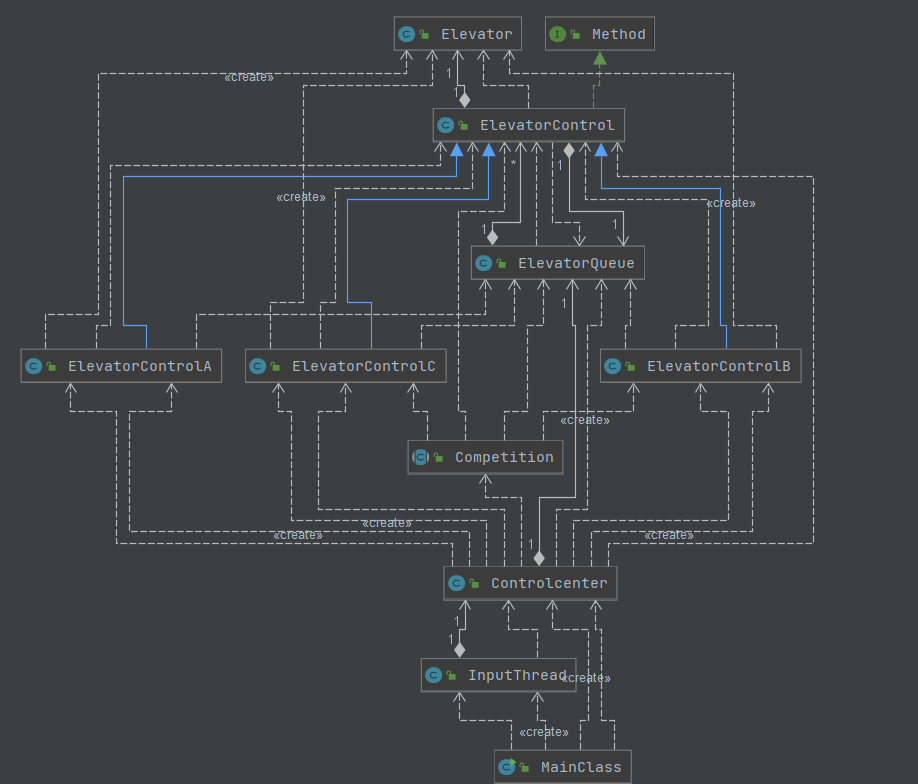This screenshot has width=918, height=784.
Task: Click the InputThread class icon
Action: (433, 675)
